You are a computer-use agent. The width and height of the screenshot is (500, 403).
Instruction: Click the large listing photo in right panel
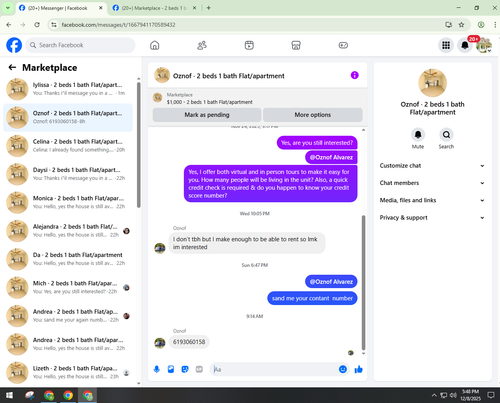point(432,83)
